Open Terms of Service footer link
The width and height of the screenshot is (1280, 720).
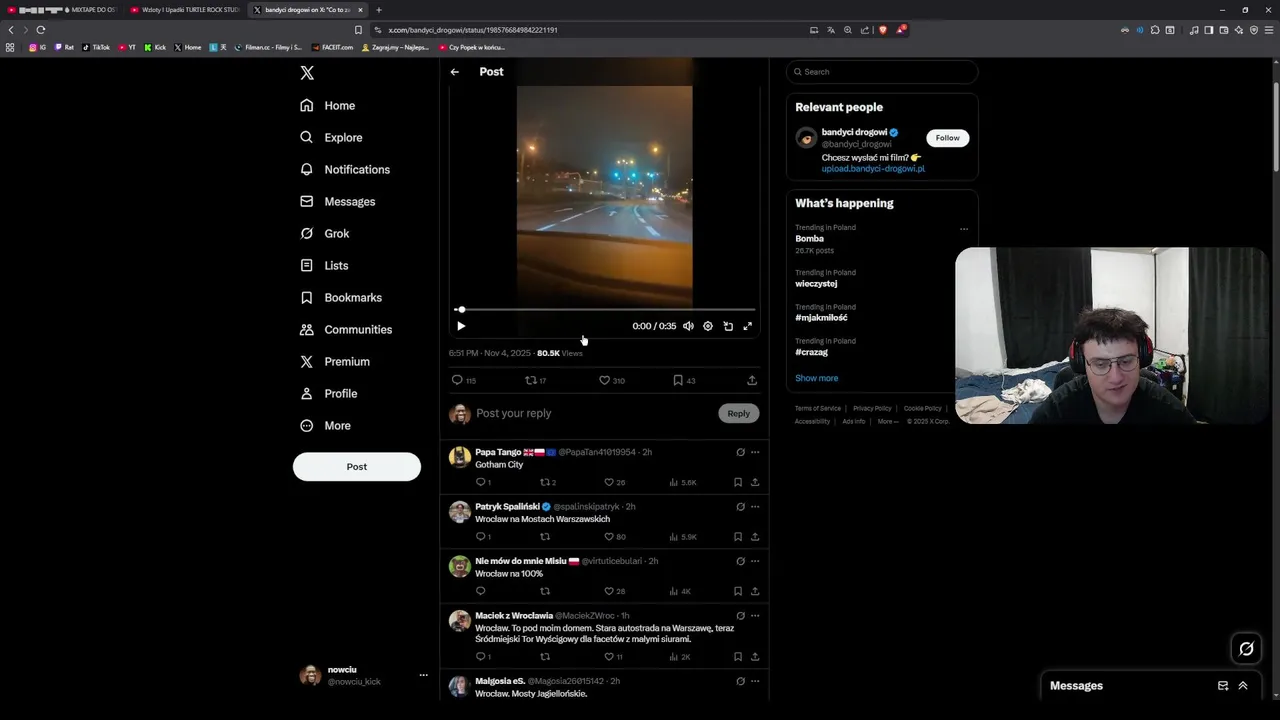click(818, 408)
